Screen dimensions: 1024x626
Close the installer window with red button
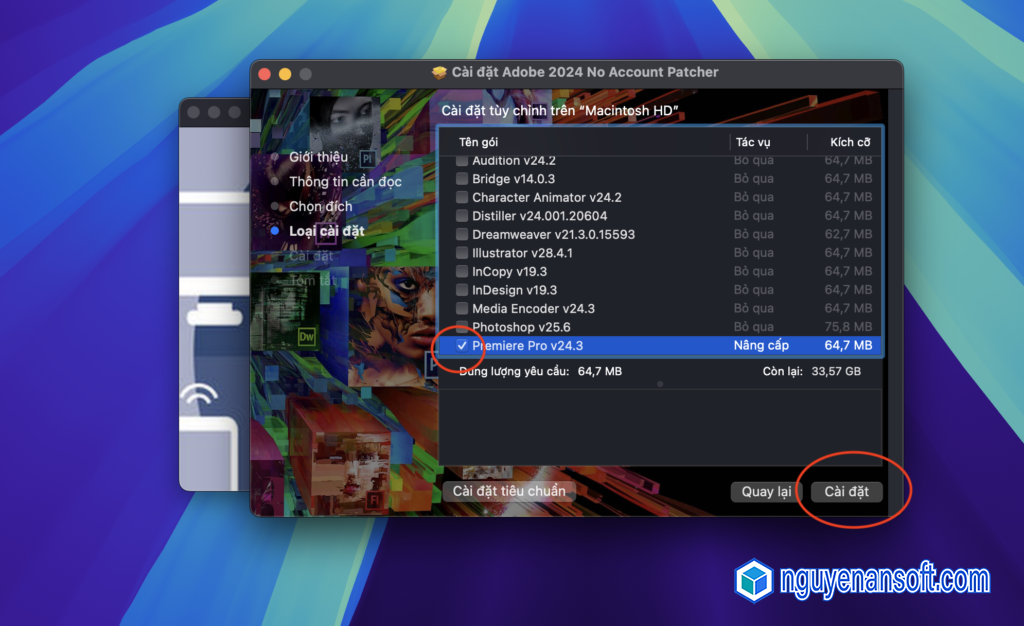(x=265, y=74)
